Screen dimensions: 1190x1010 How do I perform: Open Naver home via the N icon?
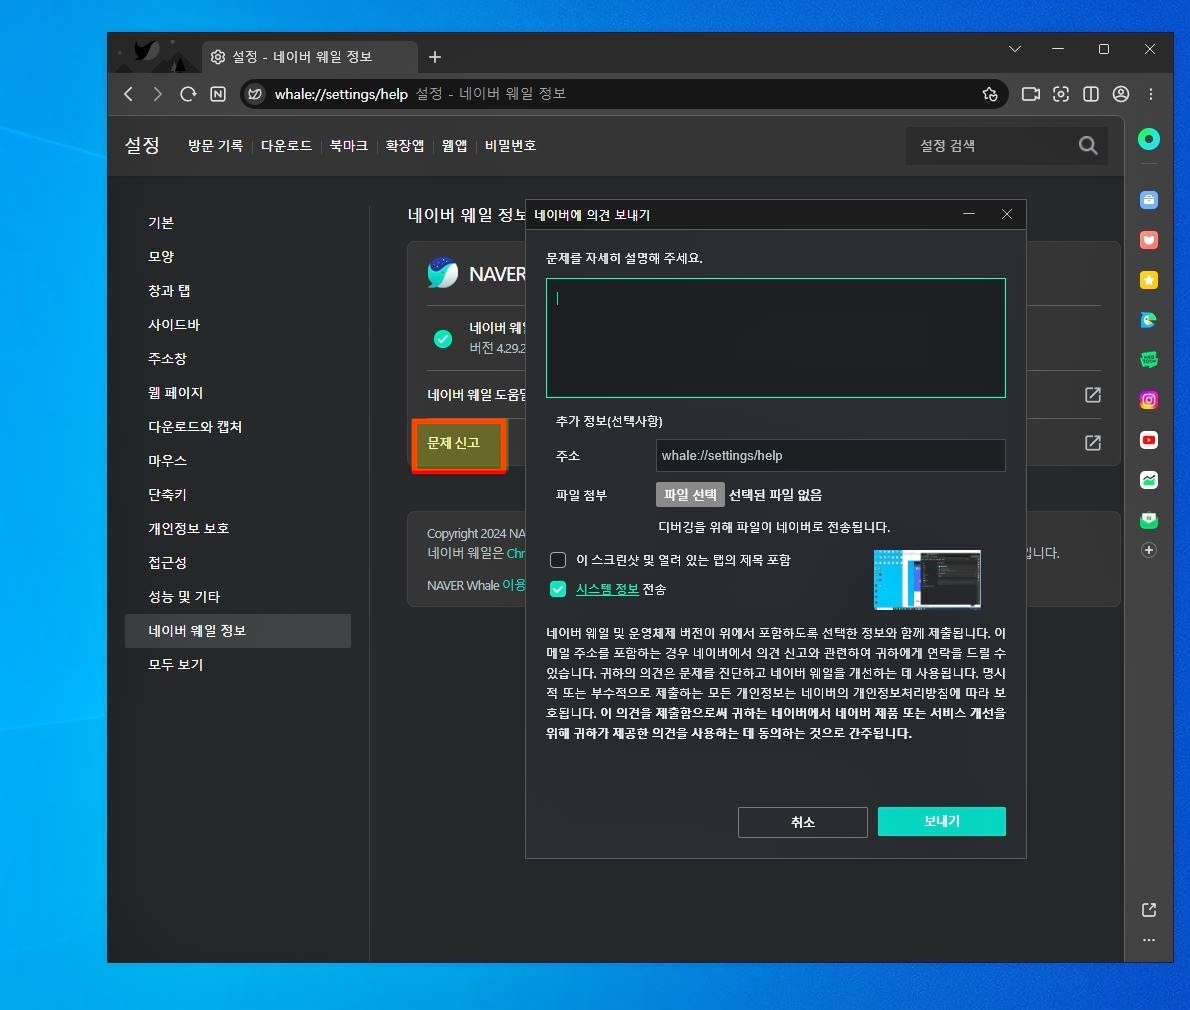coord(218,94)
